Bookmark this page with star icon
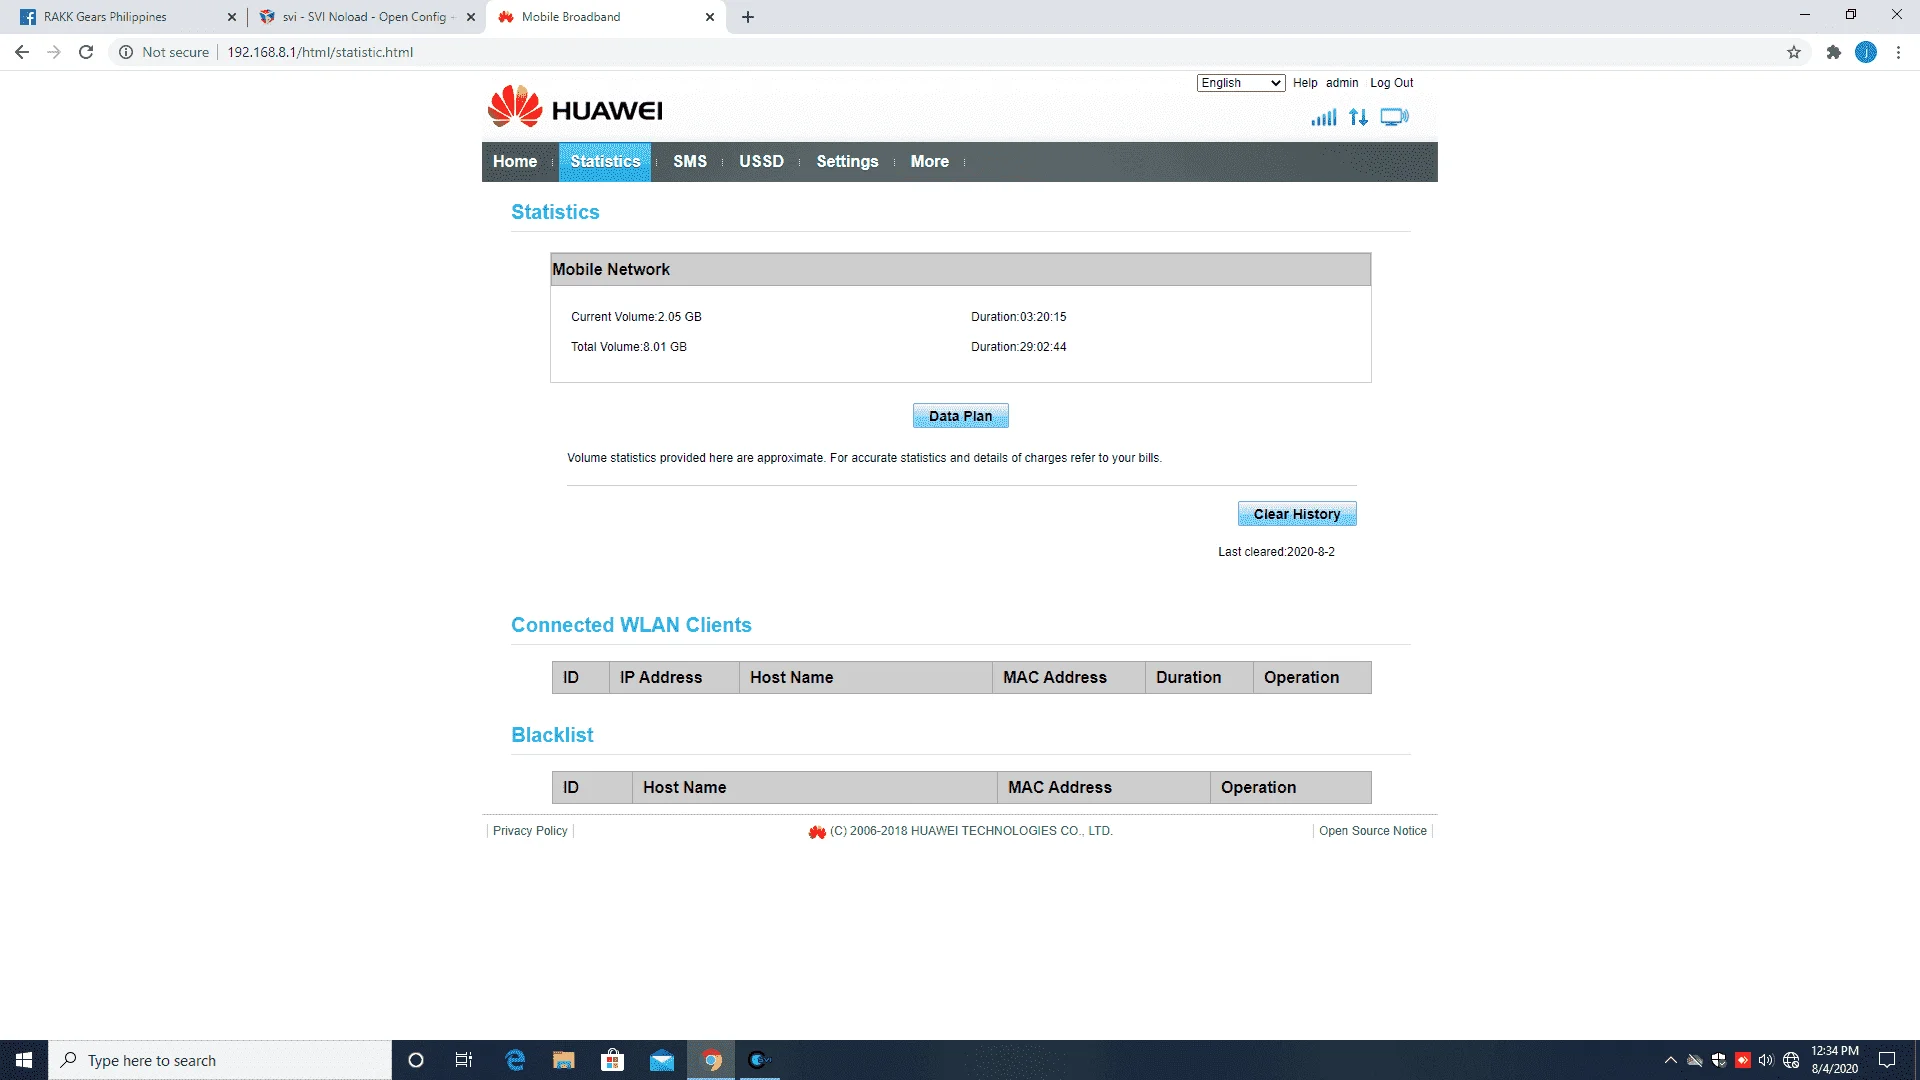Viewport: 1920px width, 1080px height. click(1794, 52)
